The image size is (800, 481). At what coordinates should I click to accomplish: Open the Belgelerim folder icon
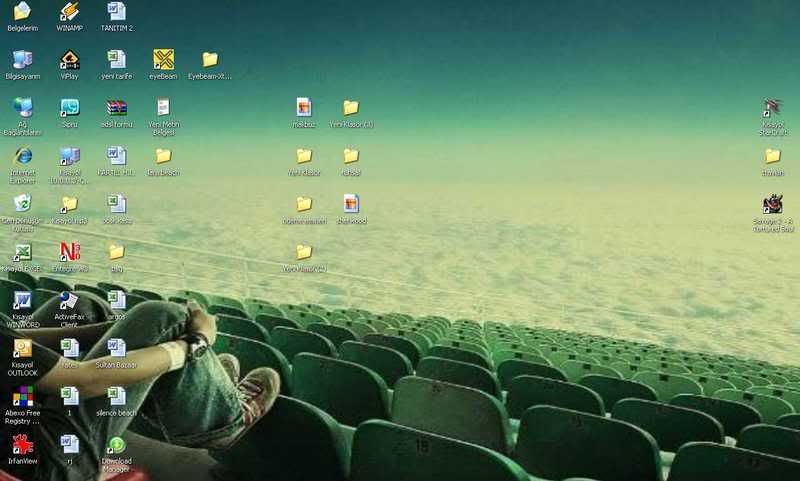[x=22, y=11]
